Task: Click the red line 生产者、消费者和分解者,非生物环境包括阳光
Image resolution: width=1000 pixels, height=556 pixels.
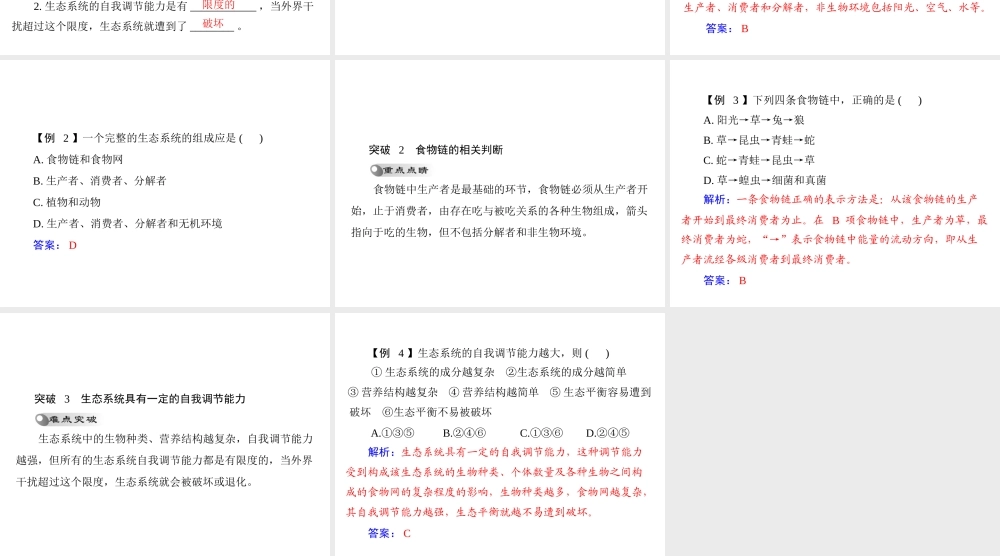Action: [x=835, y=8]
